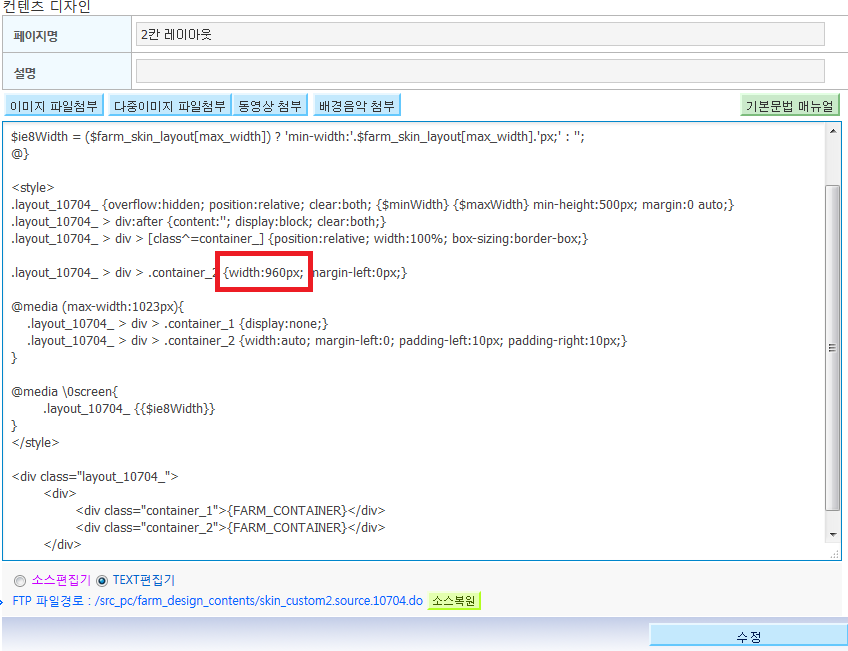Click the scrollbar up arrow in editor

coord(833,131)
